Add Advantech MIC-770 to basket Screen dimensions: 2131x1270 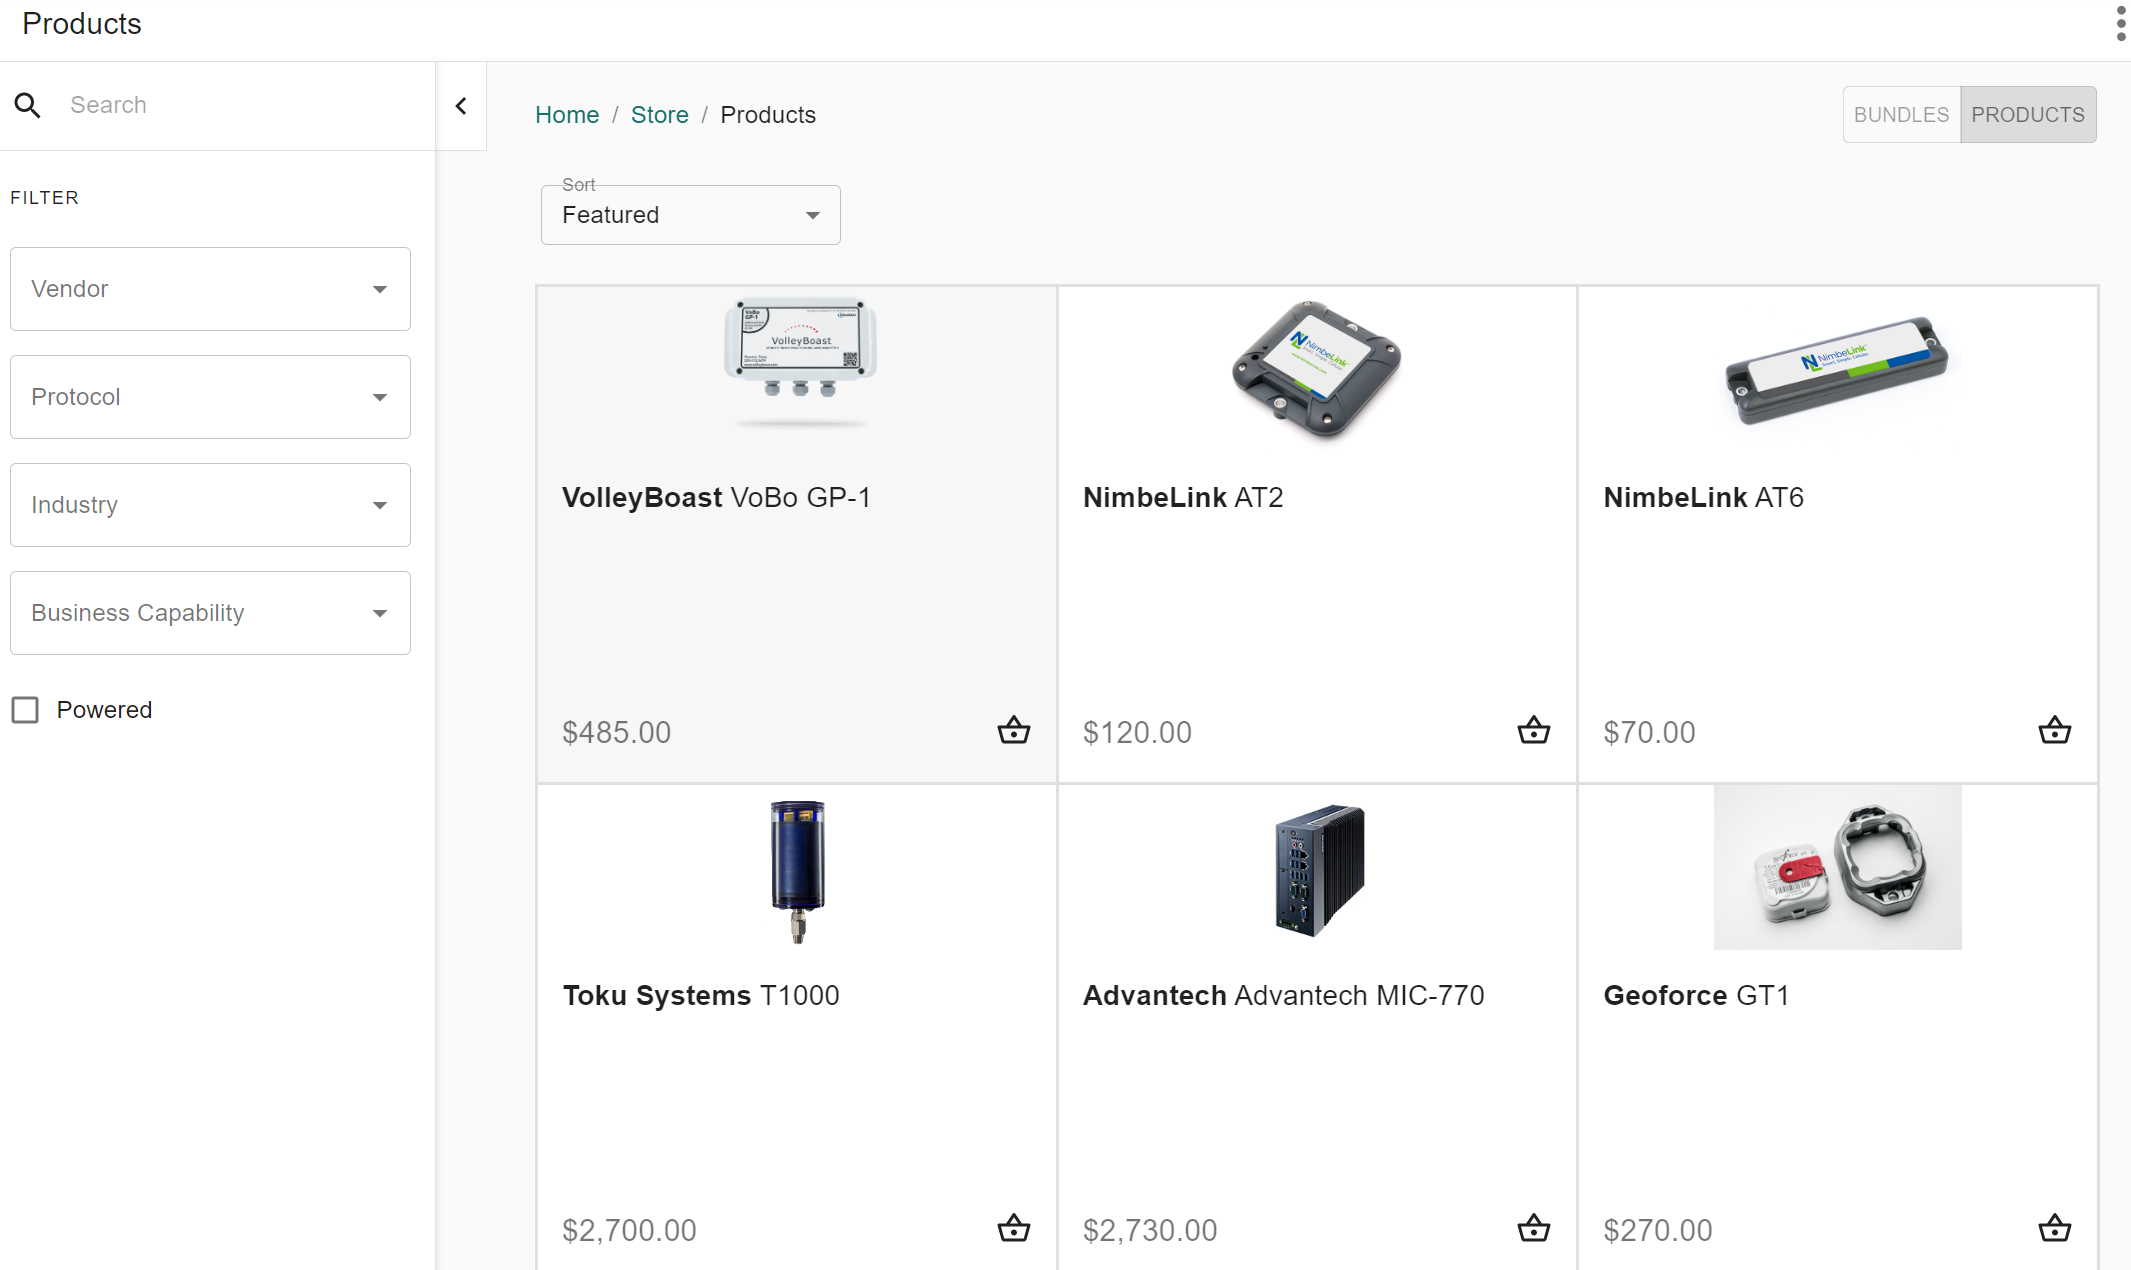[1533, 1228]
